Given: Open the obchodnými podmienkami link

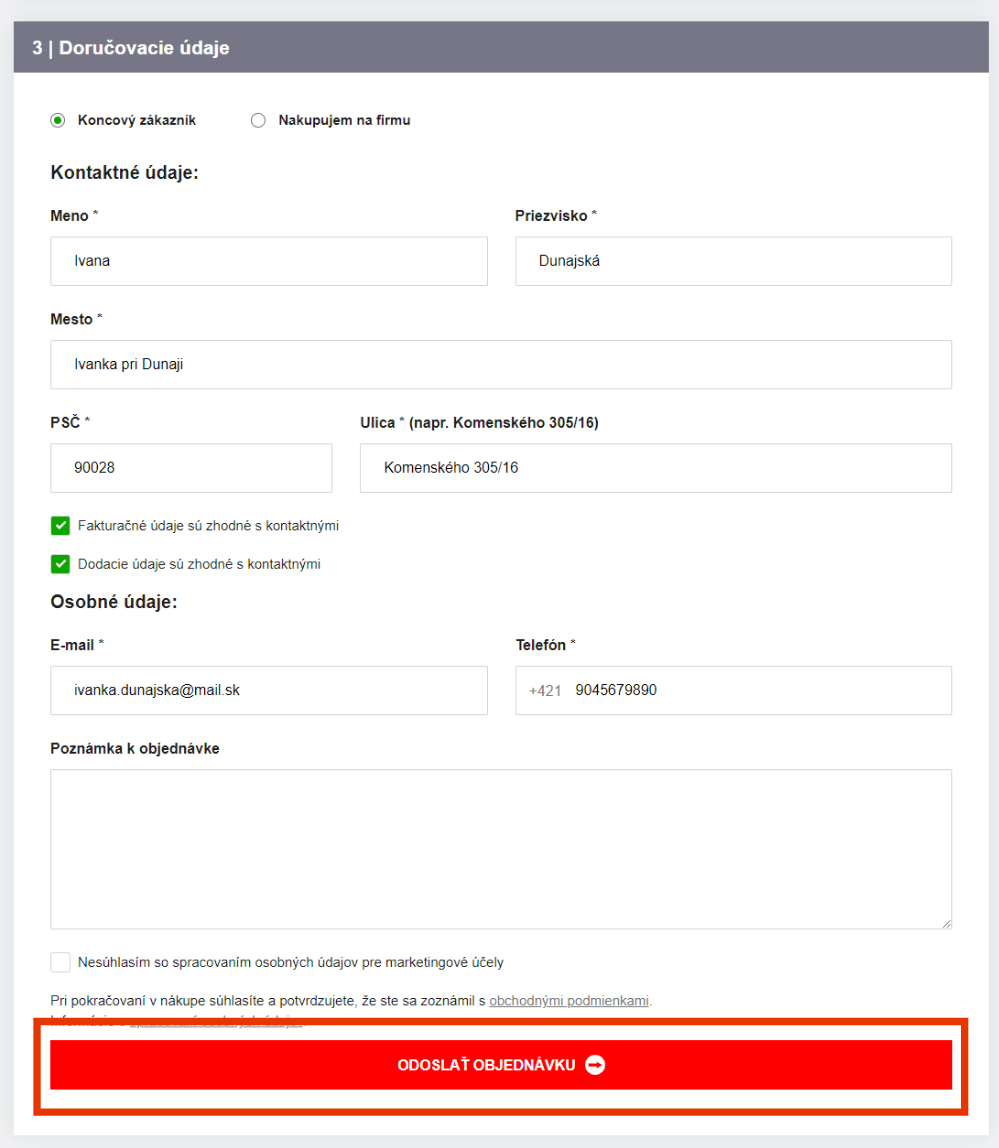Looking at the screenshot, I should [x=569, y=1000].
